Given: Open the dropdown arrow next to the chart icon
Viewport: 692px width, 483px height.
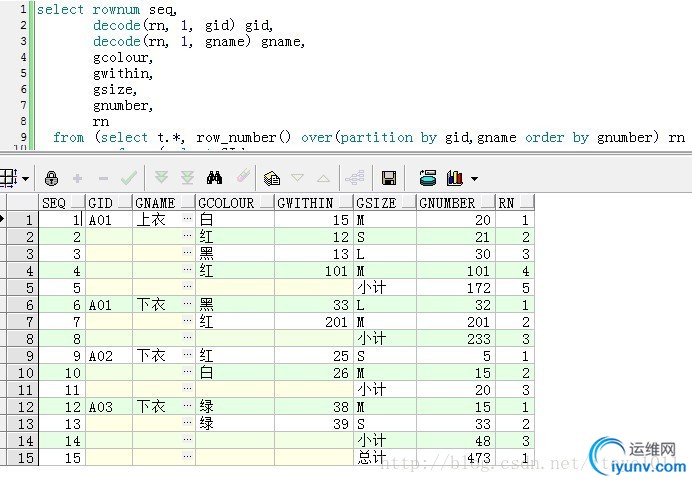Looking at the screenshot, I should (x=474, y=179).
